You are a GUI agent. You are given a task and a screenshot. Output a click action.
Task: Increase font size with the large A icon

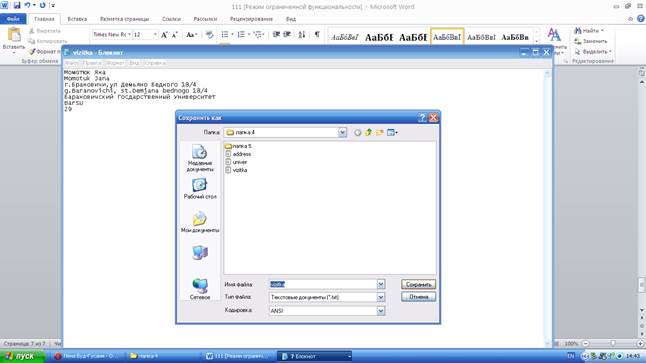click(x=164, y=35)
